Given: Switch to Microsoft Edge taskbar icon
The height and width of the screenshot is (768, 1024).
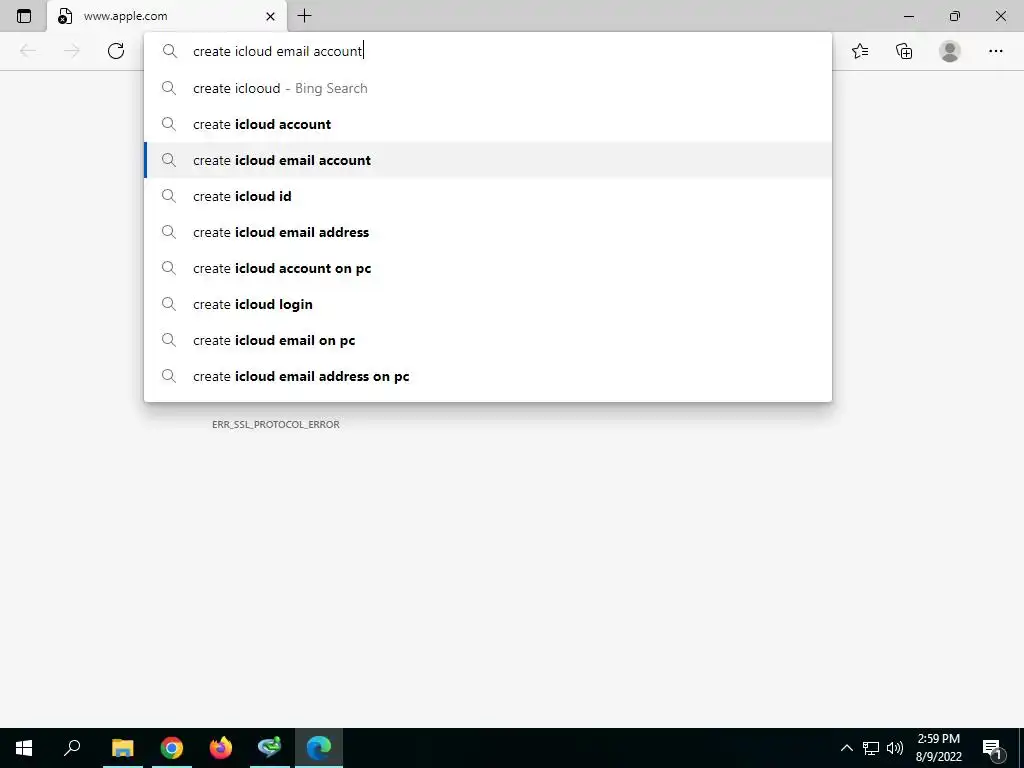Looking at the screenshot, I should point(319,748).
